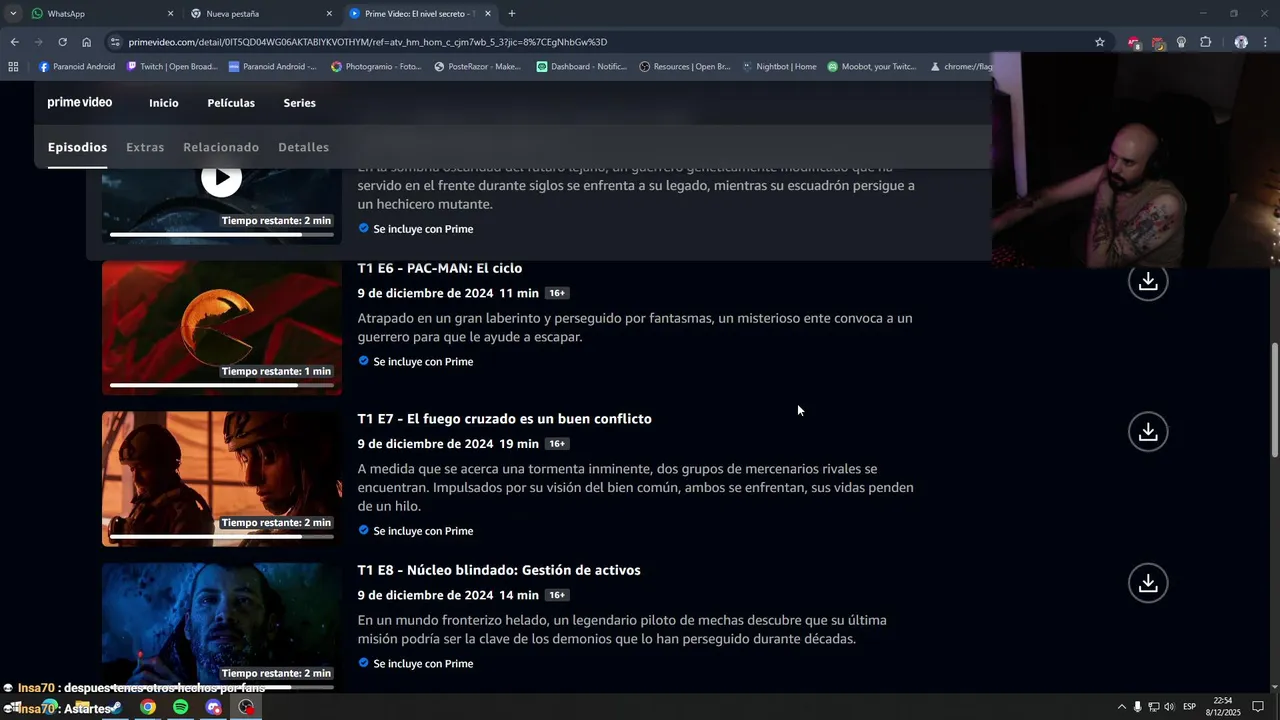Viewport: 1280px width, 720px height.
Task: Play the partially visible top episode
Action: pyautogui.click(x=221, y=179)
